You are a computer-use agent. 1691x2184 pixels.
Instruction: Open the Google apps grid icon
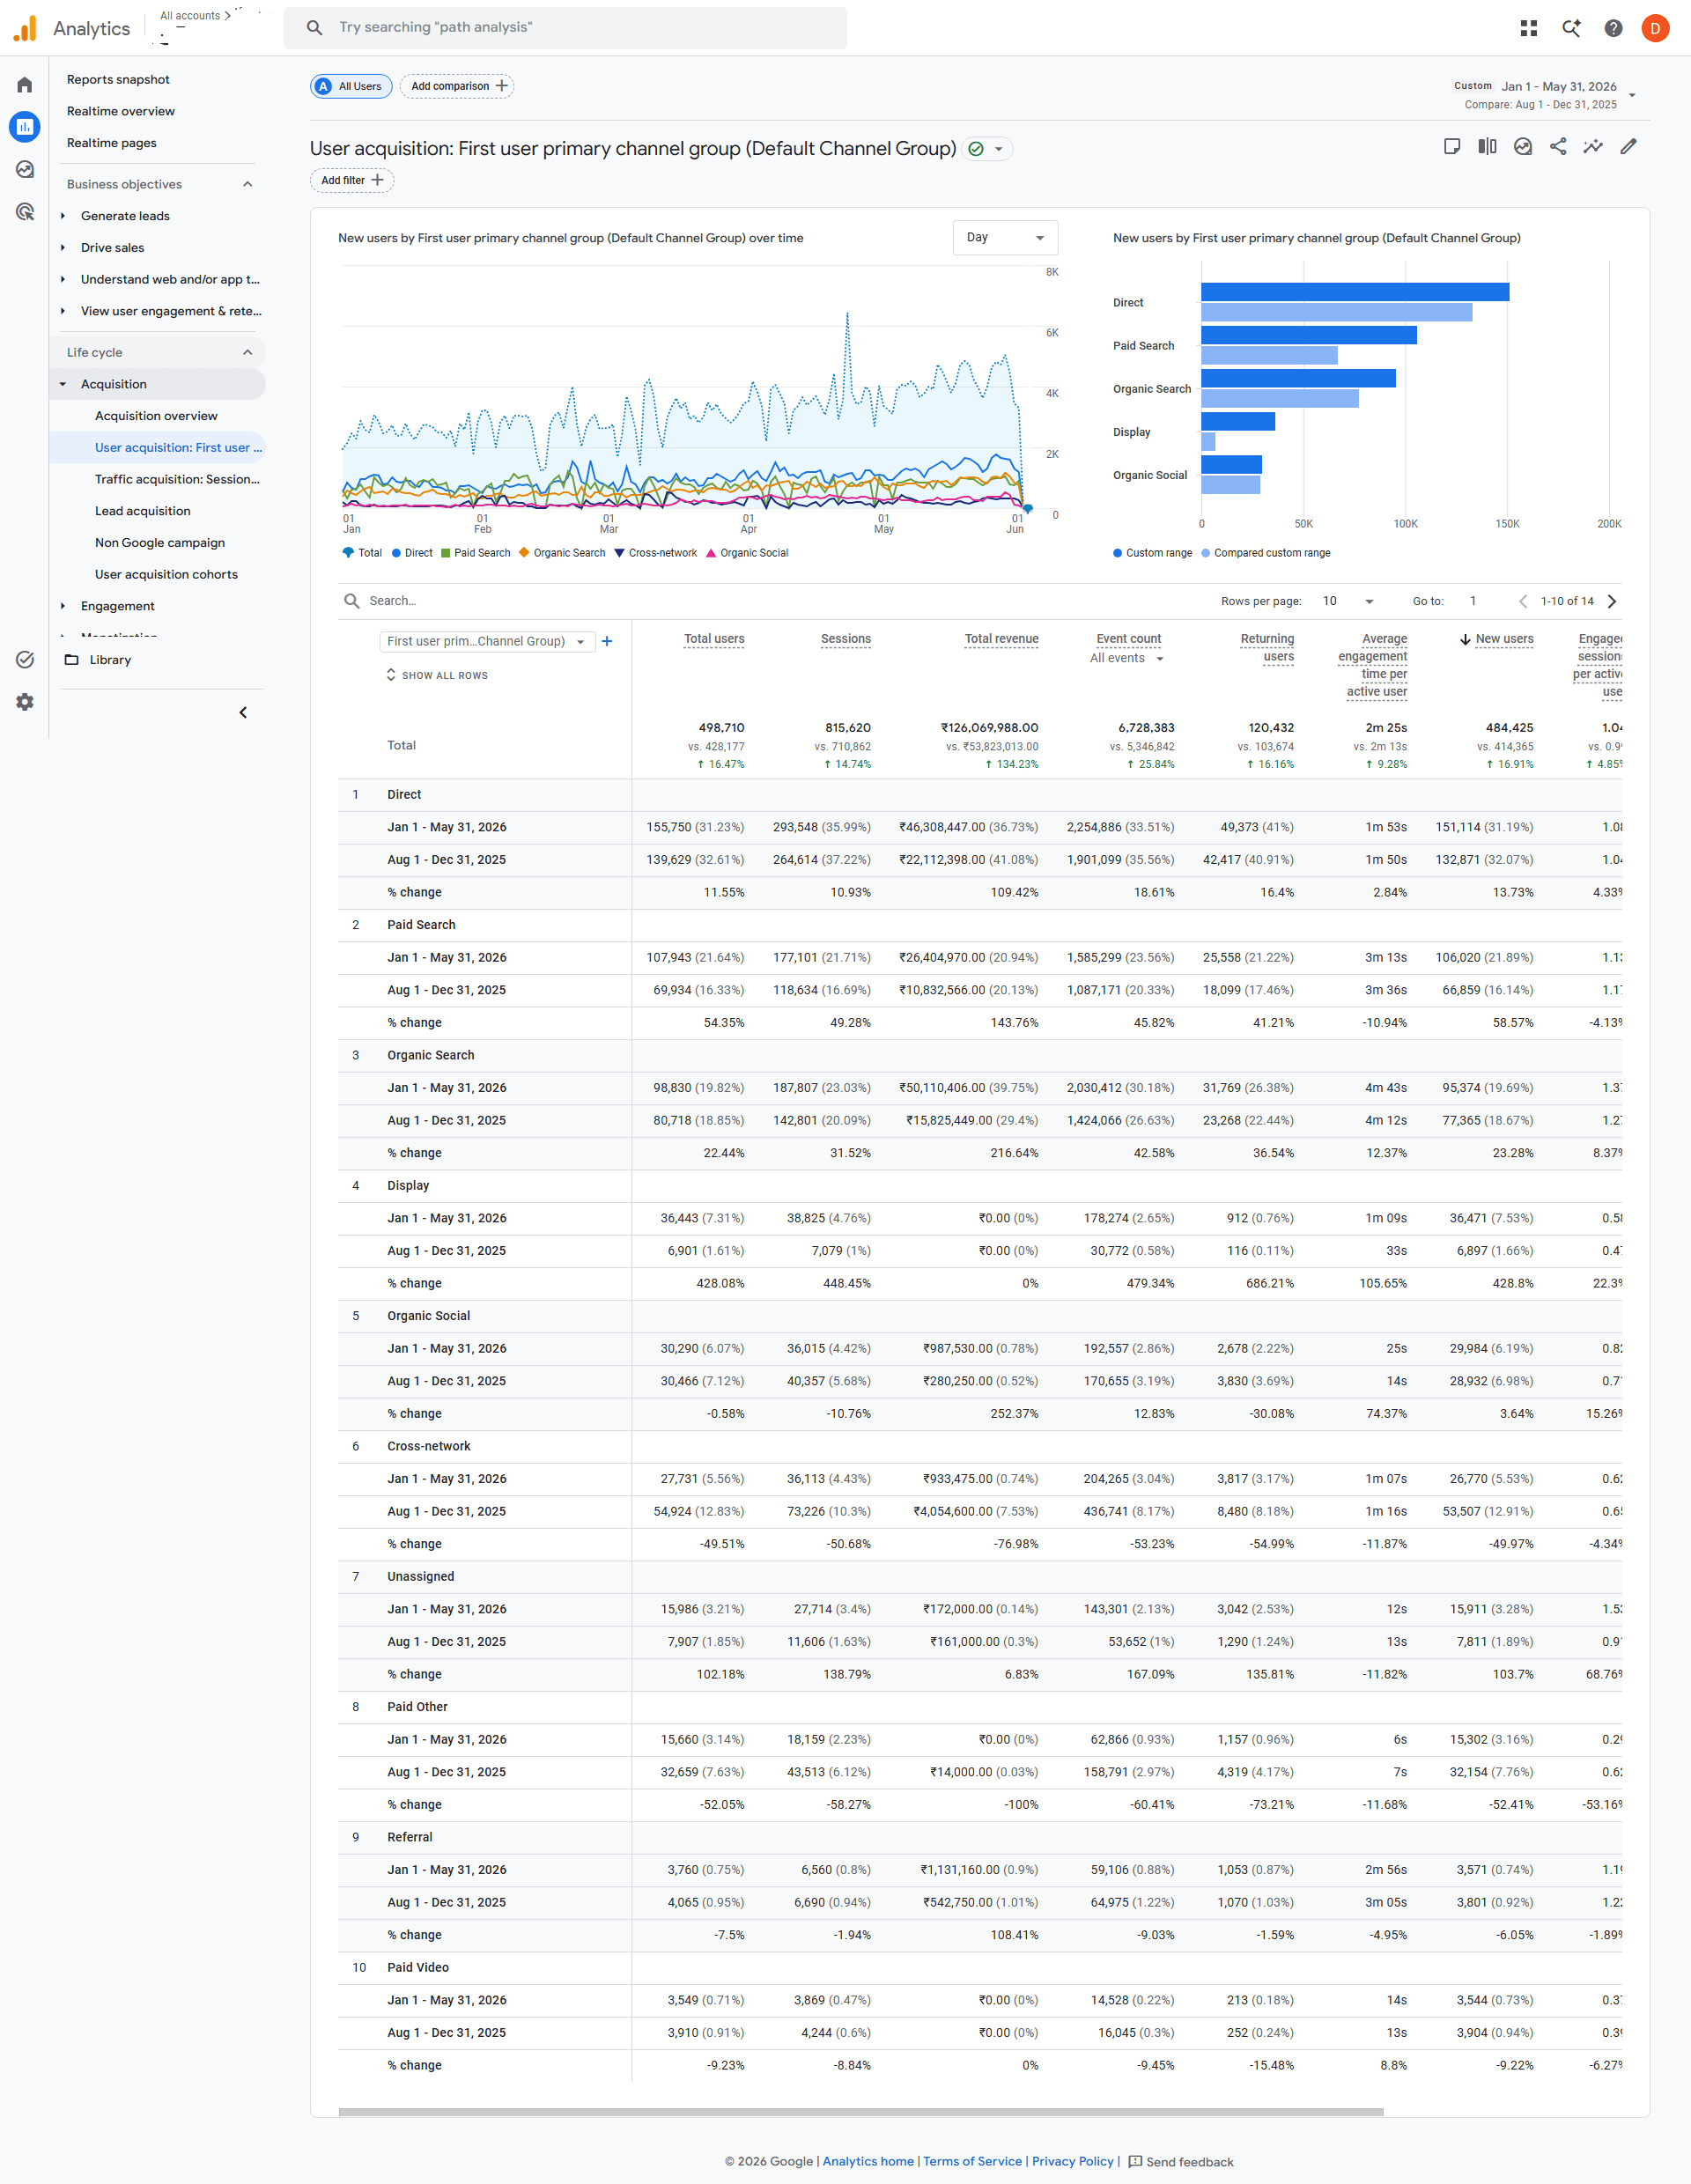(x=1528, y=28)
